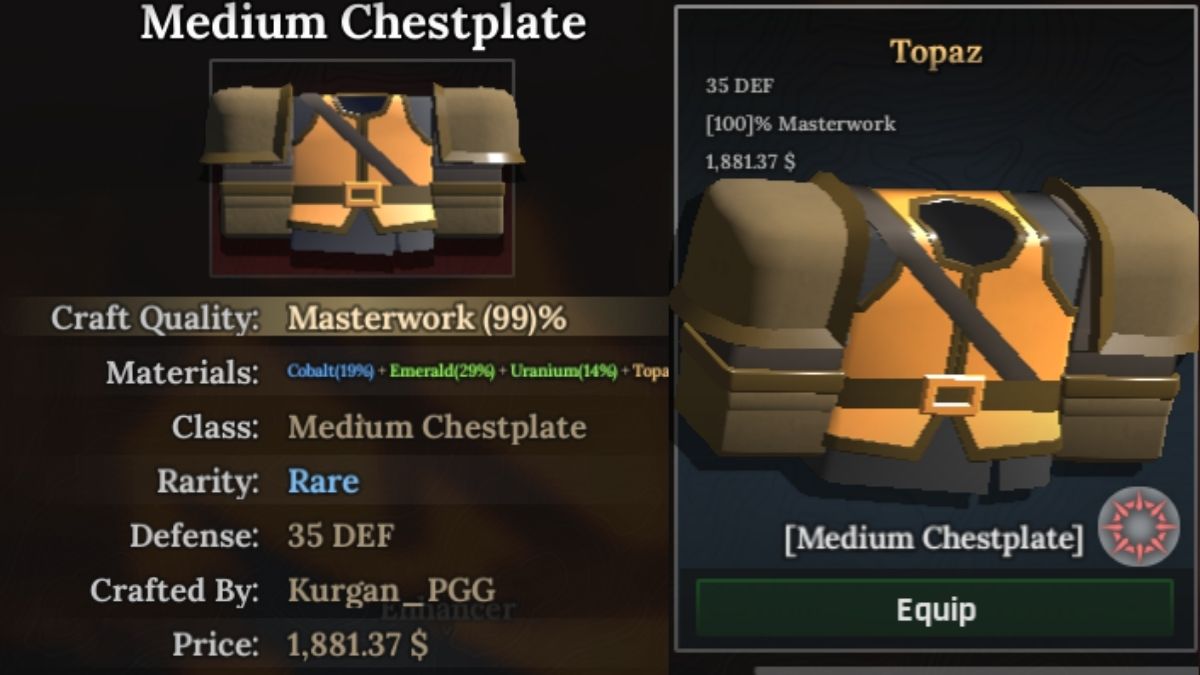Select the Masterwork (99)% craft quality value

point(427,318)
